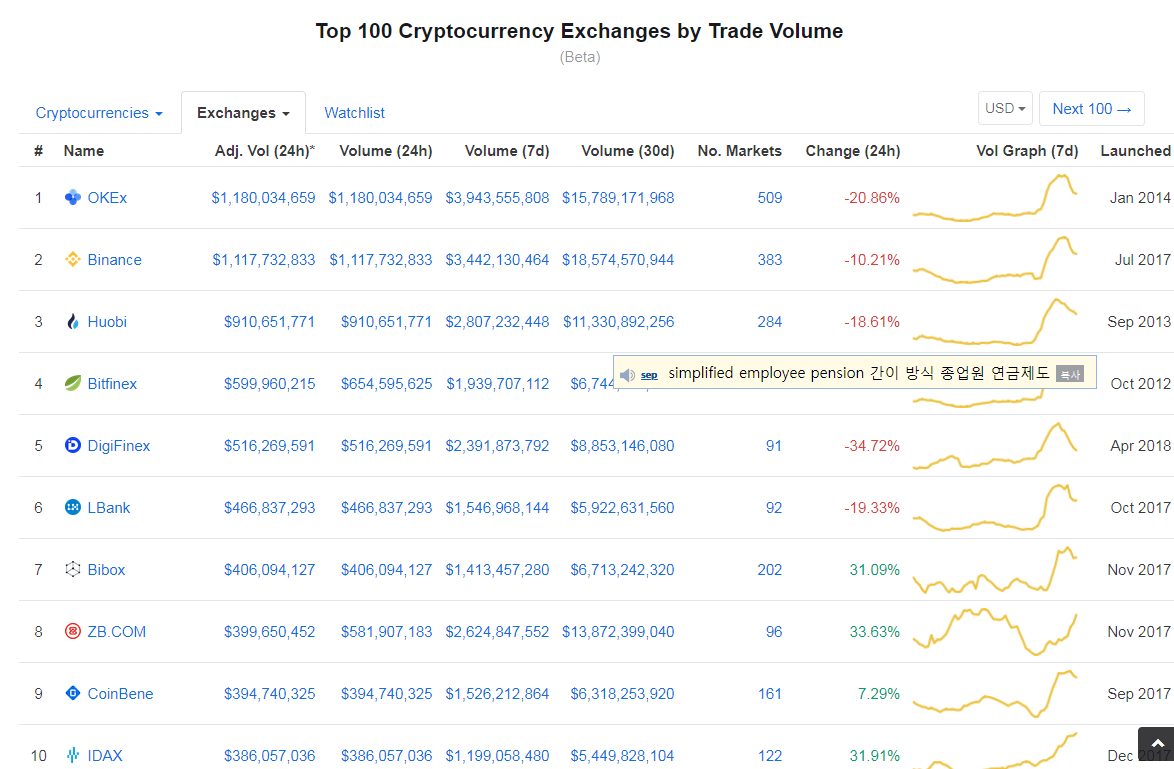
Task: Click Bibox markets count 202
Action: [770, 570]
